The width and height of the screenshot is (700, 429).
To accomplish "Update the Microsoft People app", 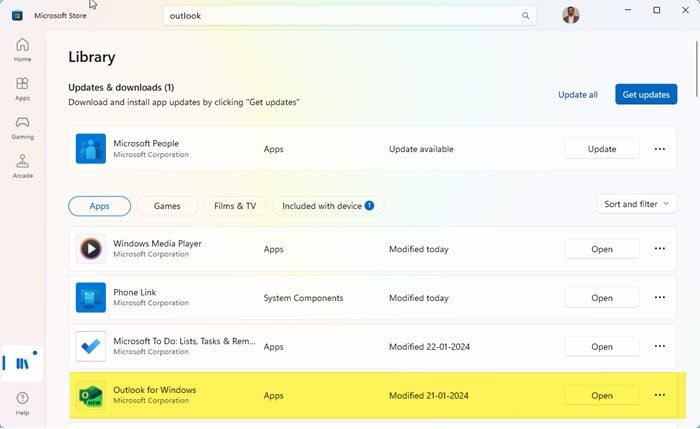I will (602, 149).
